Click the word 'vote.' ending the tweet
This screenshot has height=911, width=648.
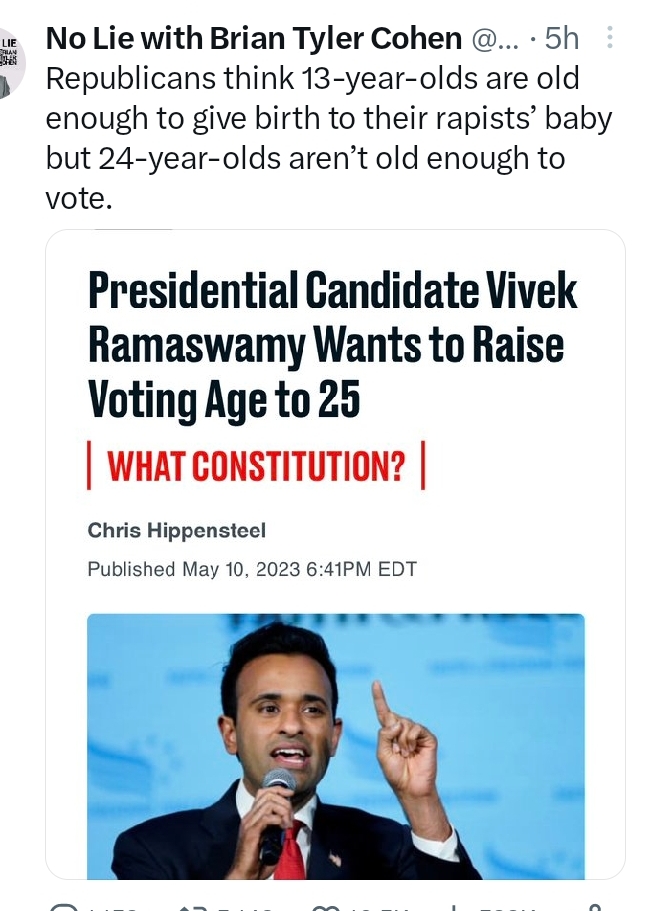coord(78,199)
